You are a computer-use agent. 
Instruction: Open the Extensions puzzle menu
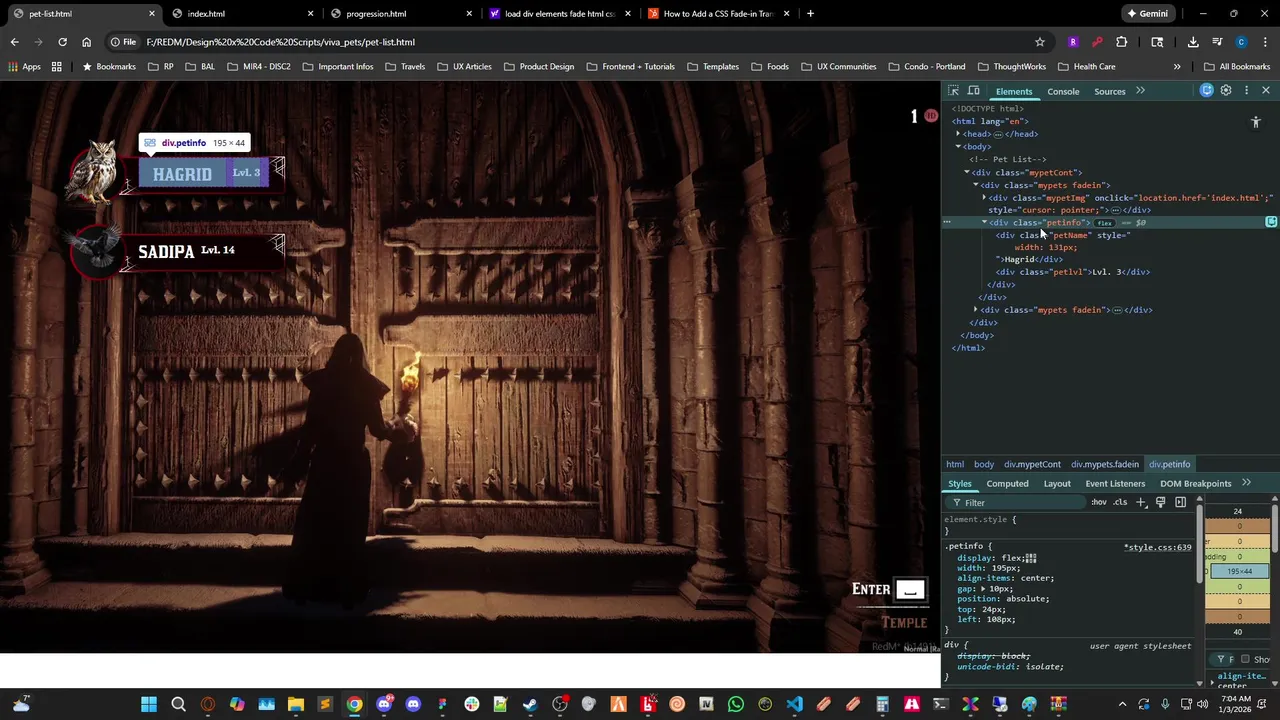(1121, 42)
